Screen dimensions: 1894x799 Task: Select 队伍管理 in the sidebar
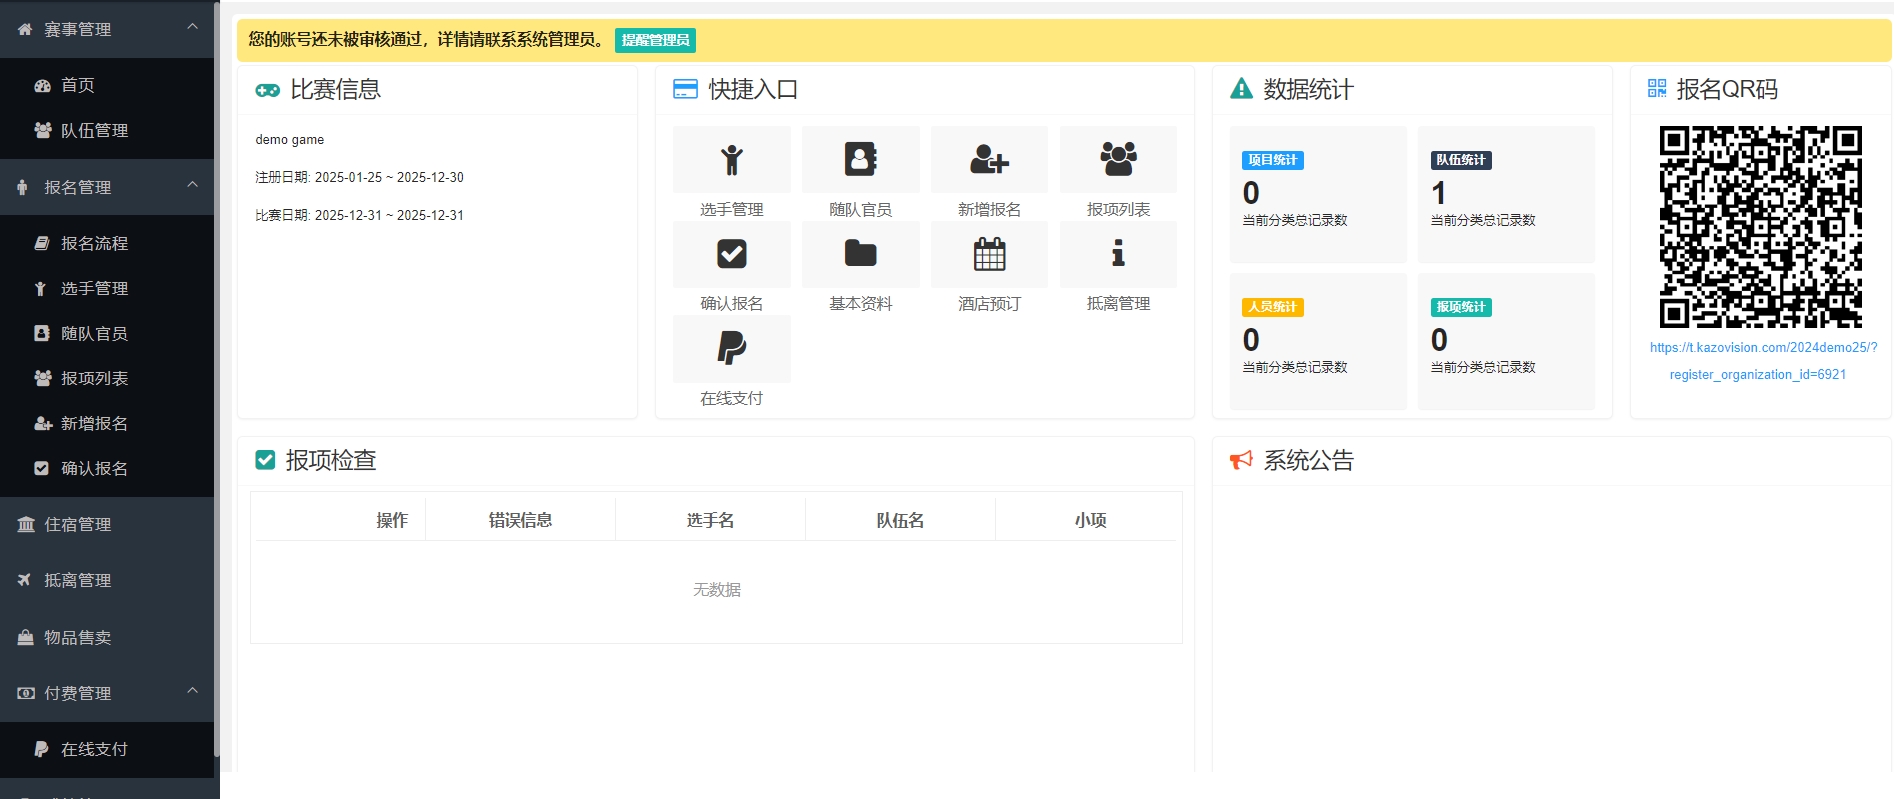tap(94, 130)
